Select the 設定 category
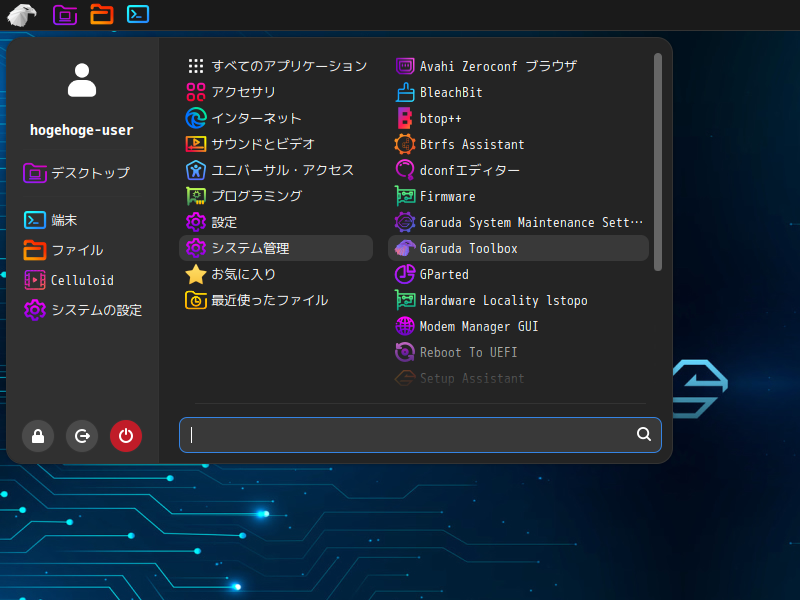 (x=276, y=222)
